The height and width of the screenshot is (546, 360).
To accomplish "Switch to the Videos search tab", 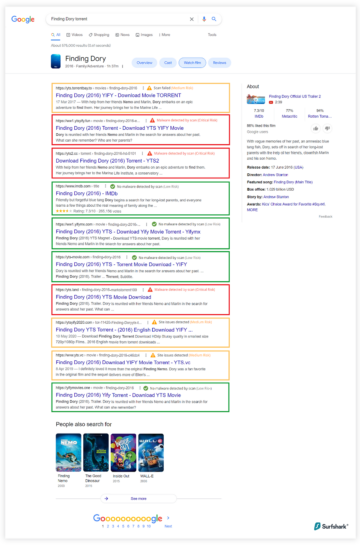I will click(75, 35).
